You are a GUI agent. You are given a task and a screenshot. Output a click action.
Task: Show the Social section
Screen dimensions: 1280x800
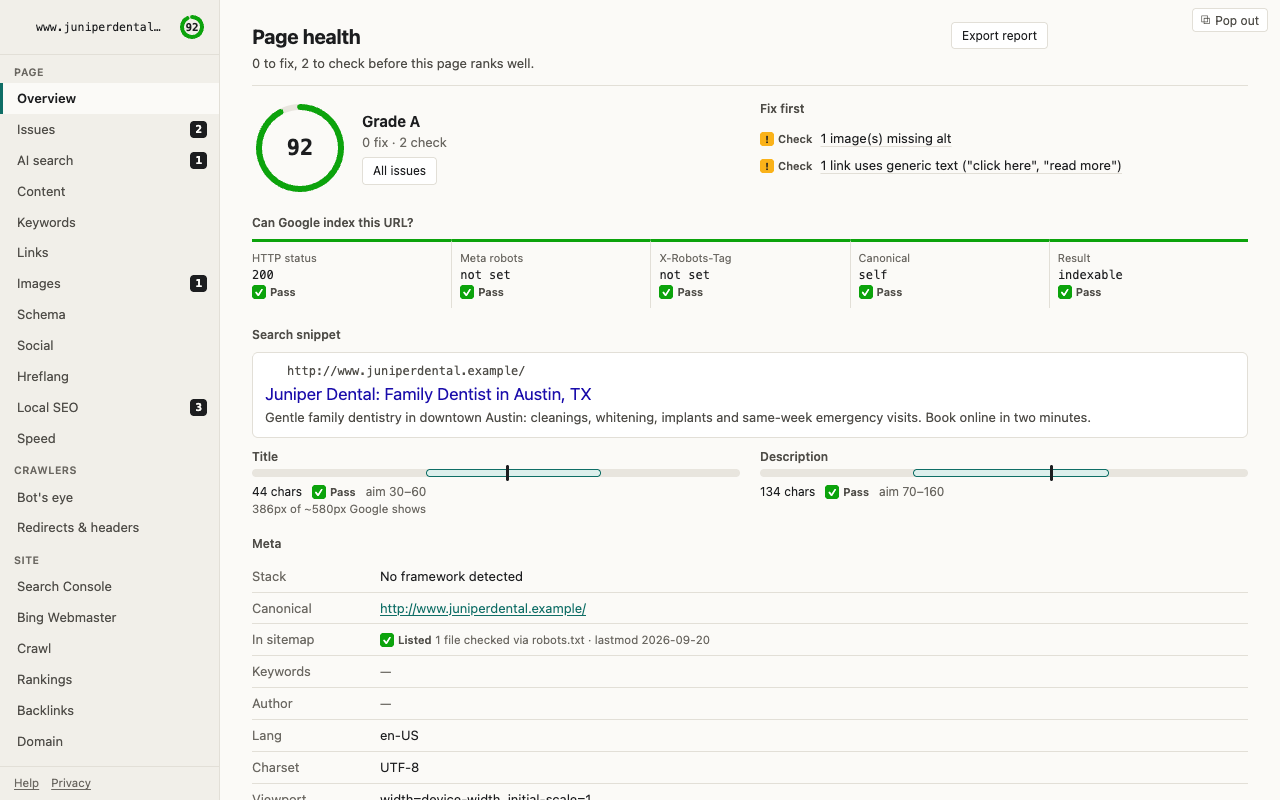pyautogui.click(x=110, y=346)
